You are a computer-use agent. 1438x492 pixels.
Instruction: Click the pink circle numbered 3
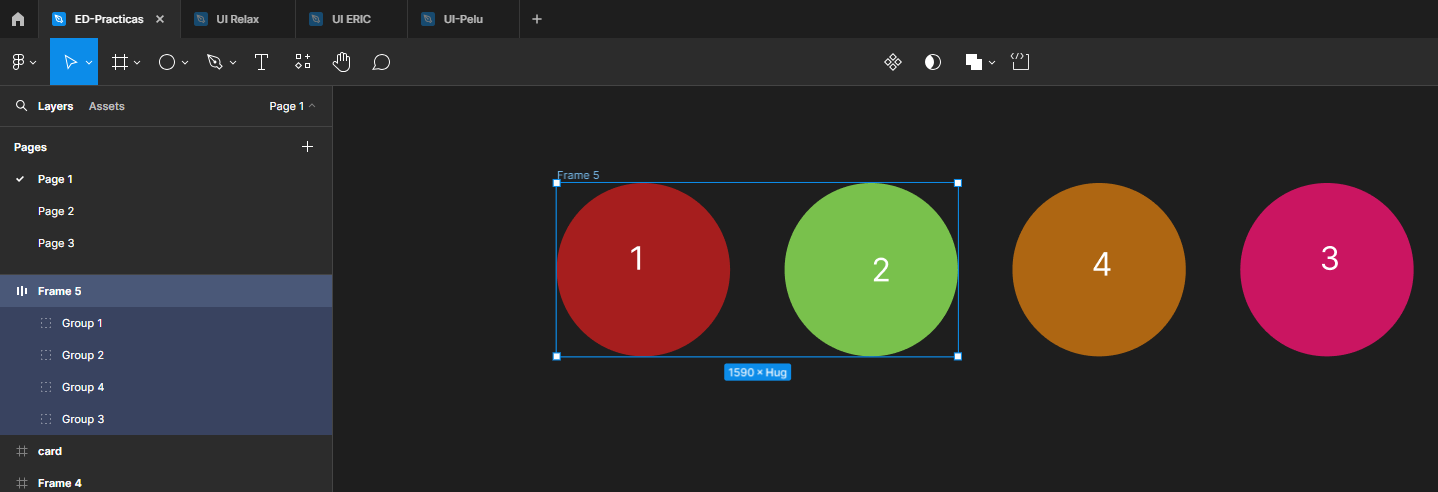pos(1327,269)
